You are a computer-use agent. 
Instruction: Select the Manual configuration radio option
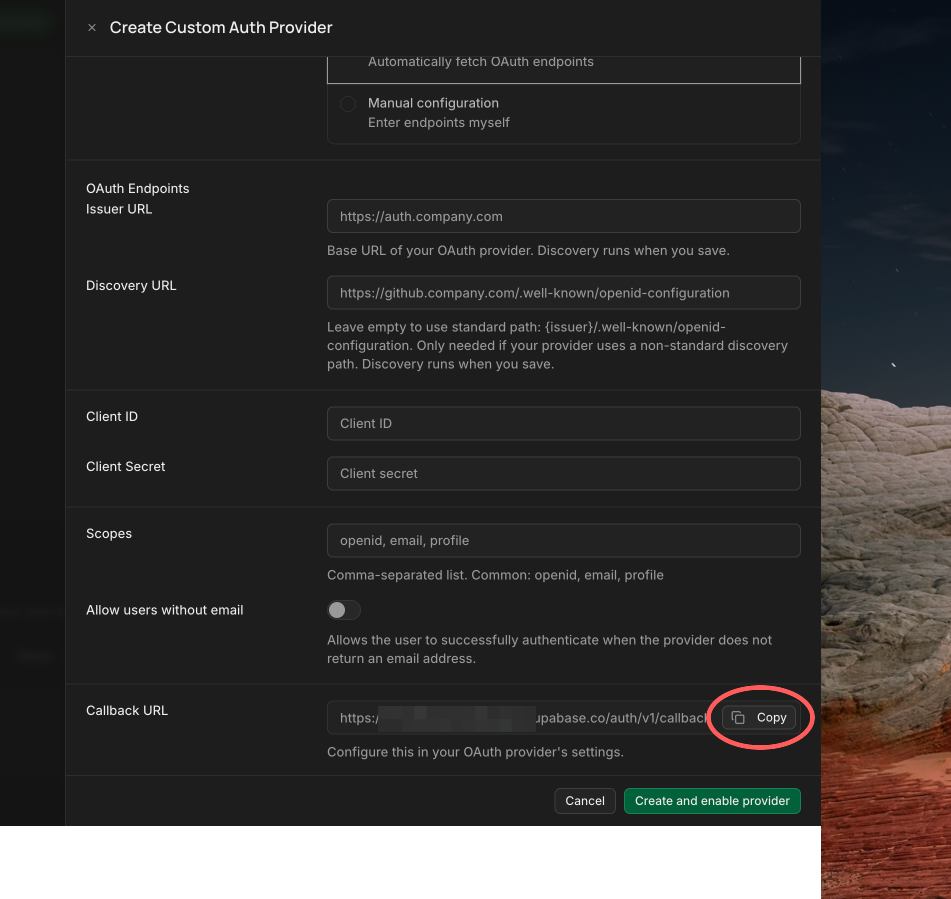pyautogui.click(x=348, y=104)
